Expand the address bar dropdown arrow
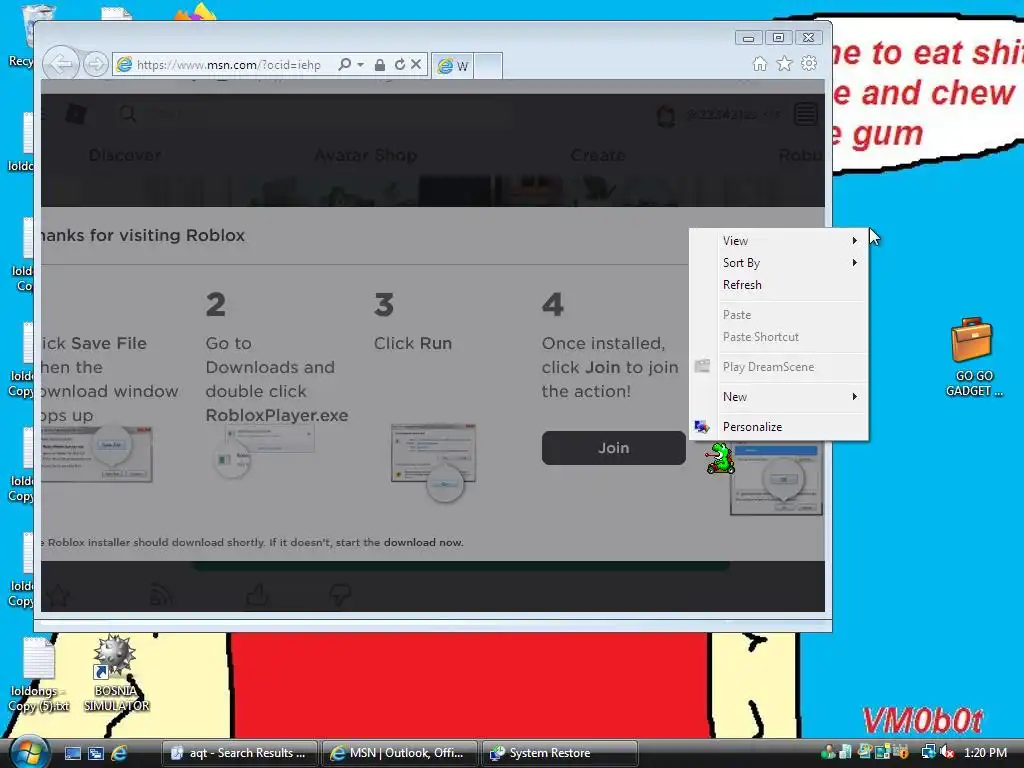1024x768 pixels. [x=360, y=65]
